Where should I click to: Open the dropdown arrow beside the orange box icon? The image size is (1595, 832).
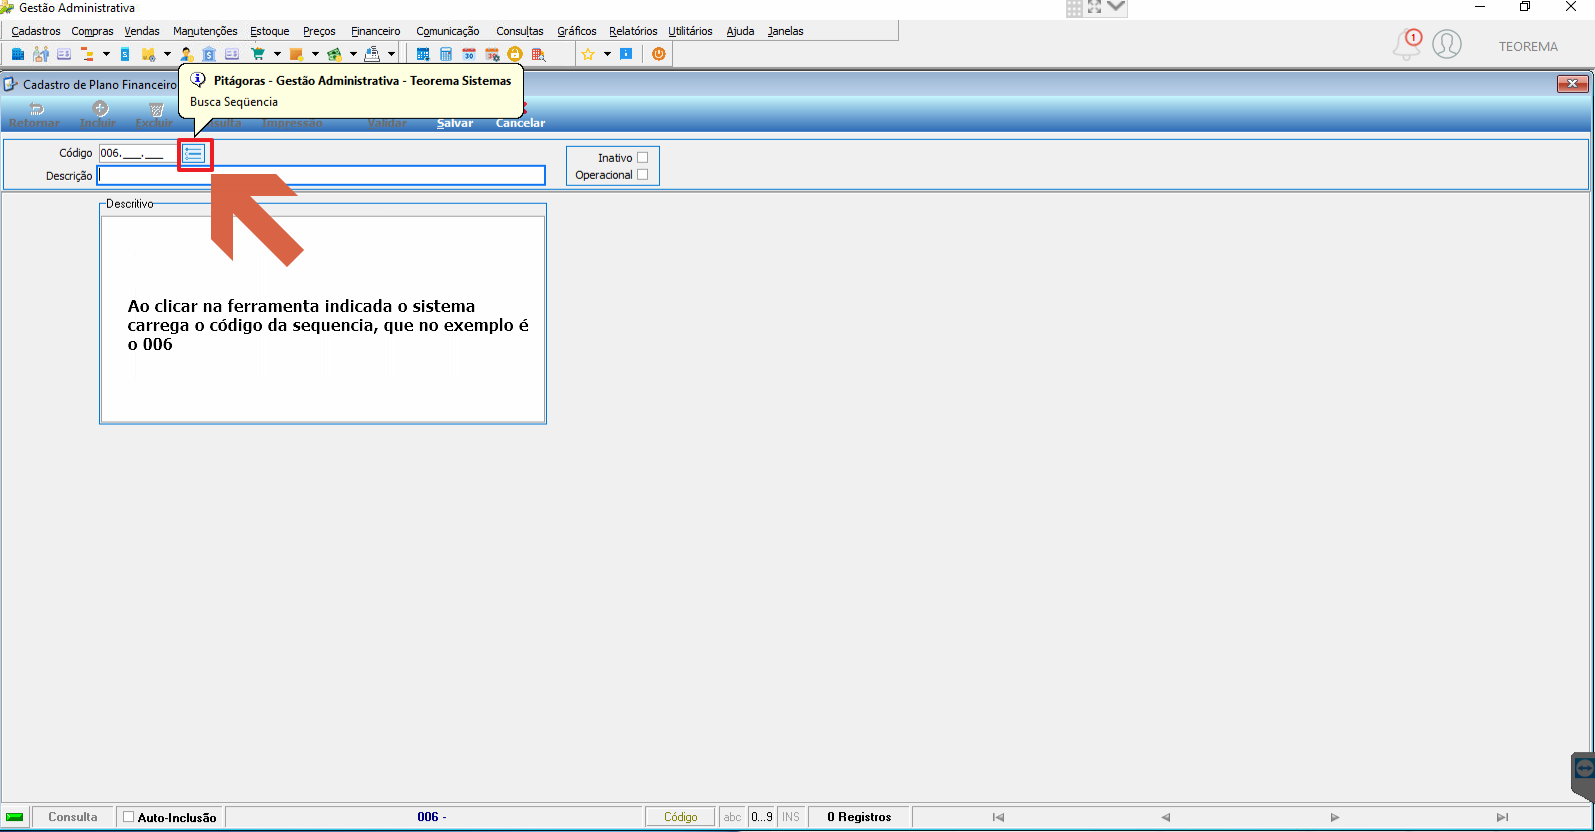[x=315, y=54]
